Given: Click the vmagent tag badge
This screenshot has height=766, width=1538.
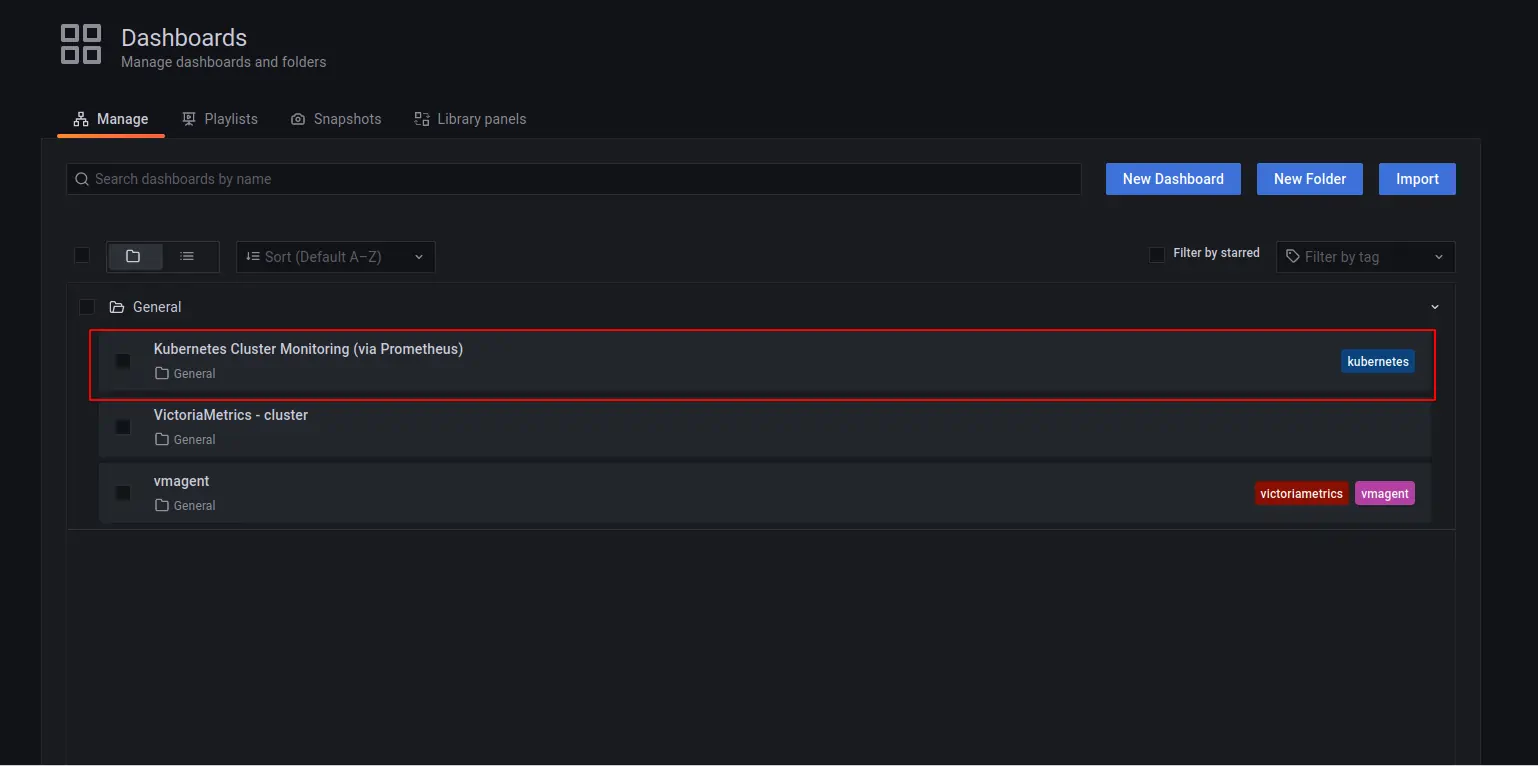Looking at the screenshot, I should [x=1384, y=493].
